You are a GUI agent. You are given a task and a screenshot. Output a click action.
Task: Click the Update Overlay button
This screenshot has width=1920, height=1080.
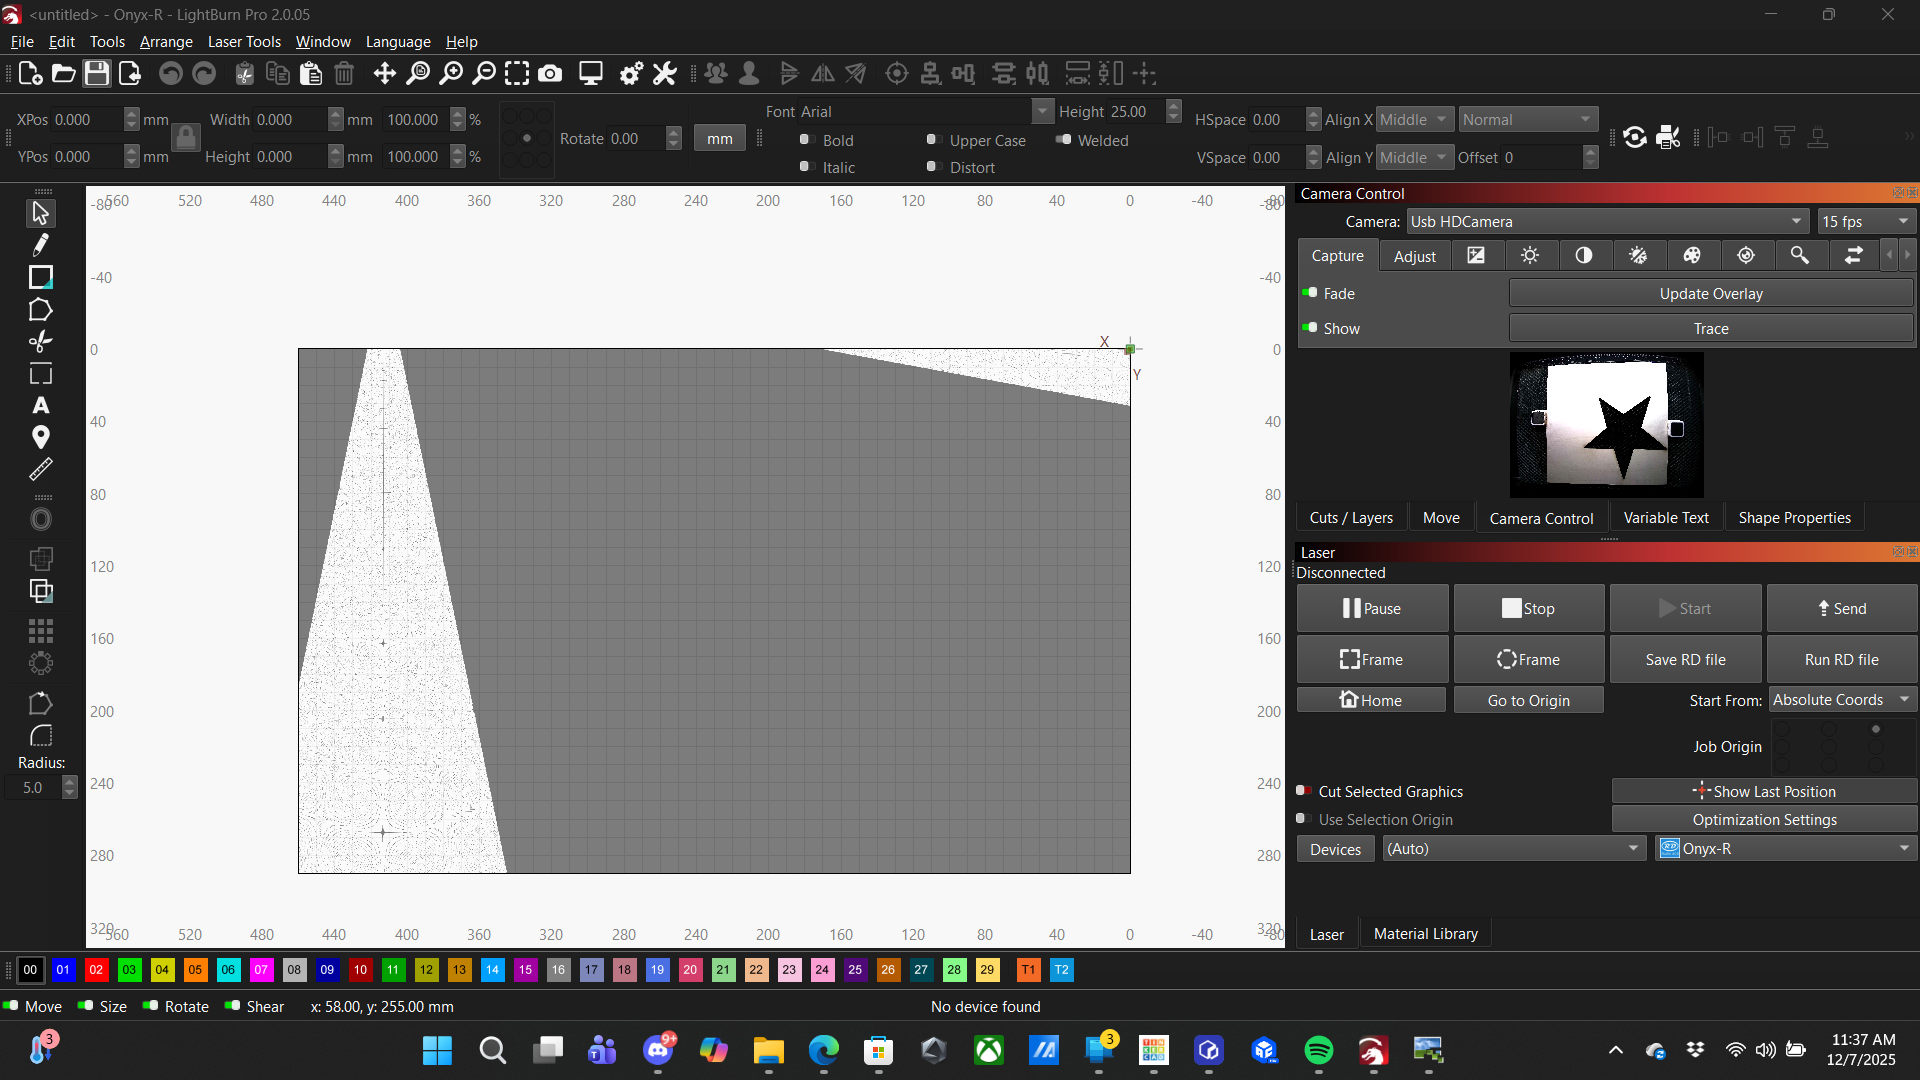(x=1711, y=293)
